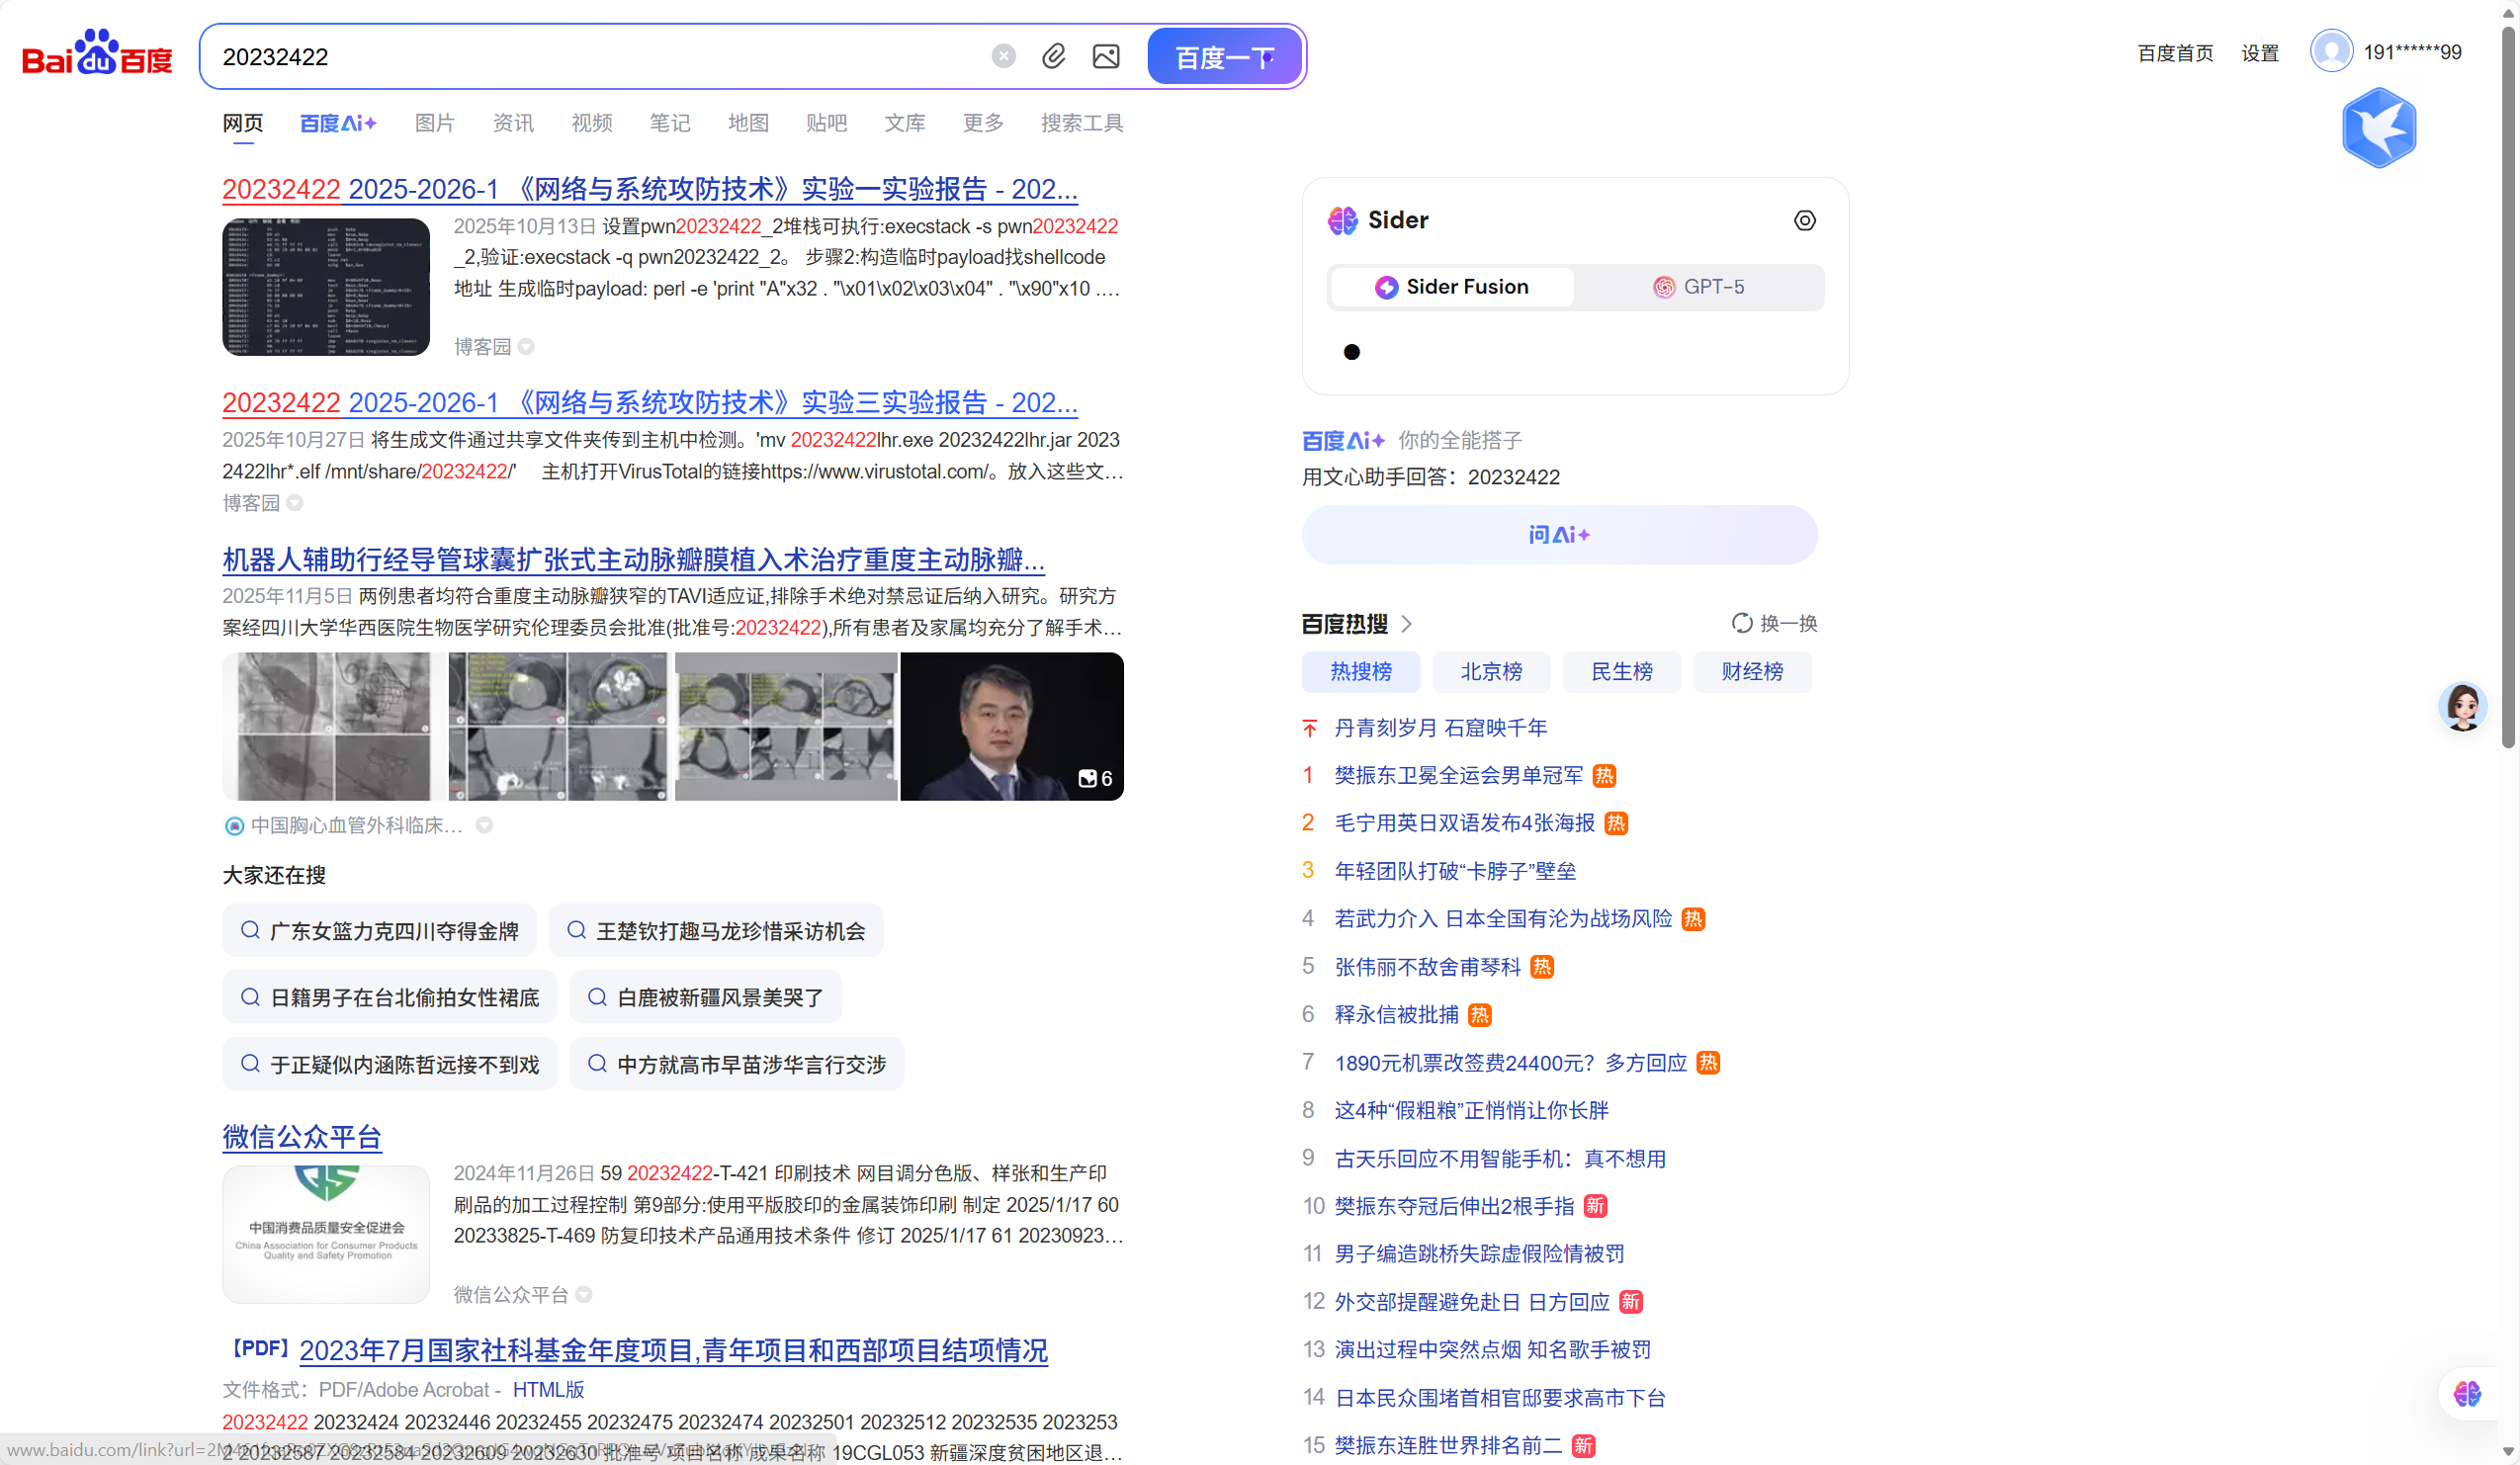Click the blue bird assistant icon
The width and height of the screenshot is (2520, 1465).
point(2378,128)
